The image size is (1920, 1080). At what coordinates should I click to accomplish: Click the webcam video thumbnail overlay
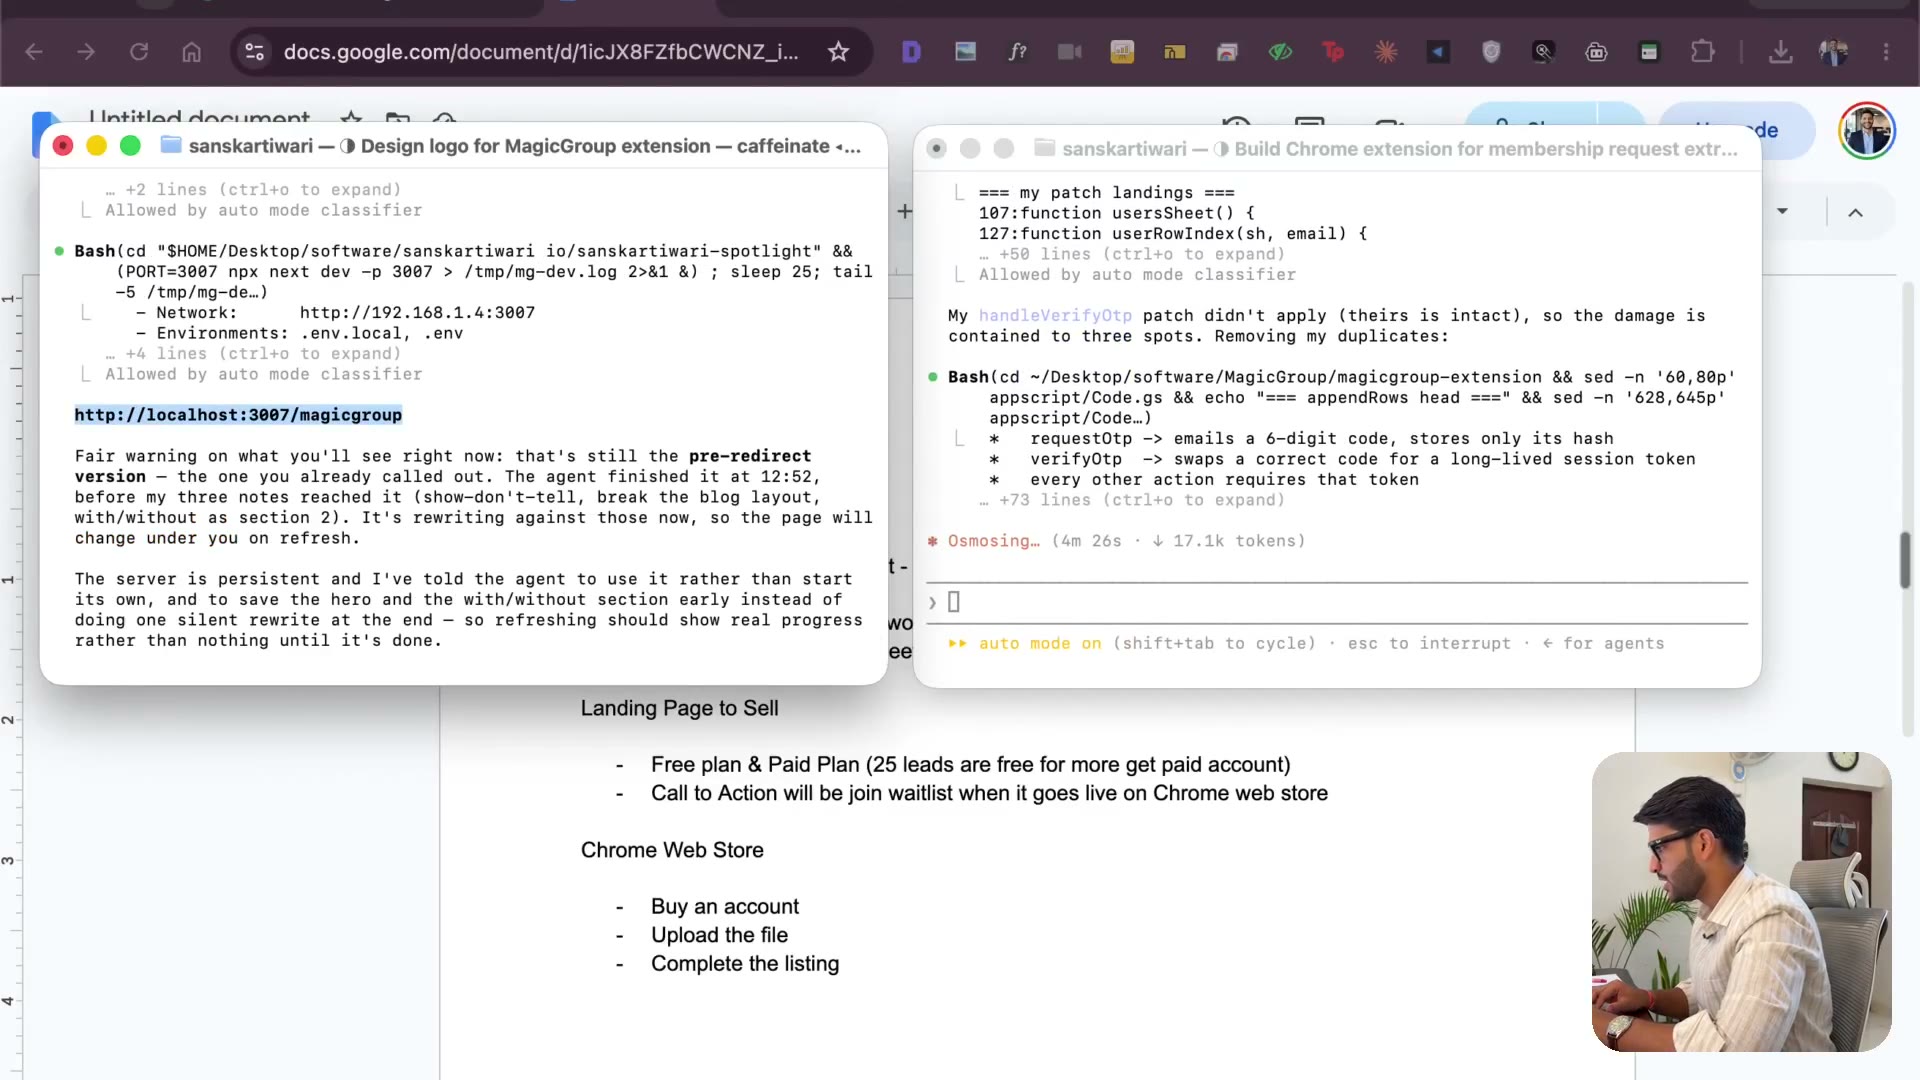coord(1741,902)
